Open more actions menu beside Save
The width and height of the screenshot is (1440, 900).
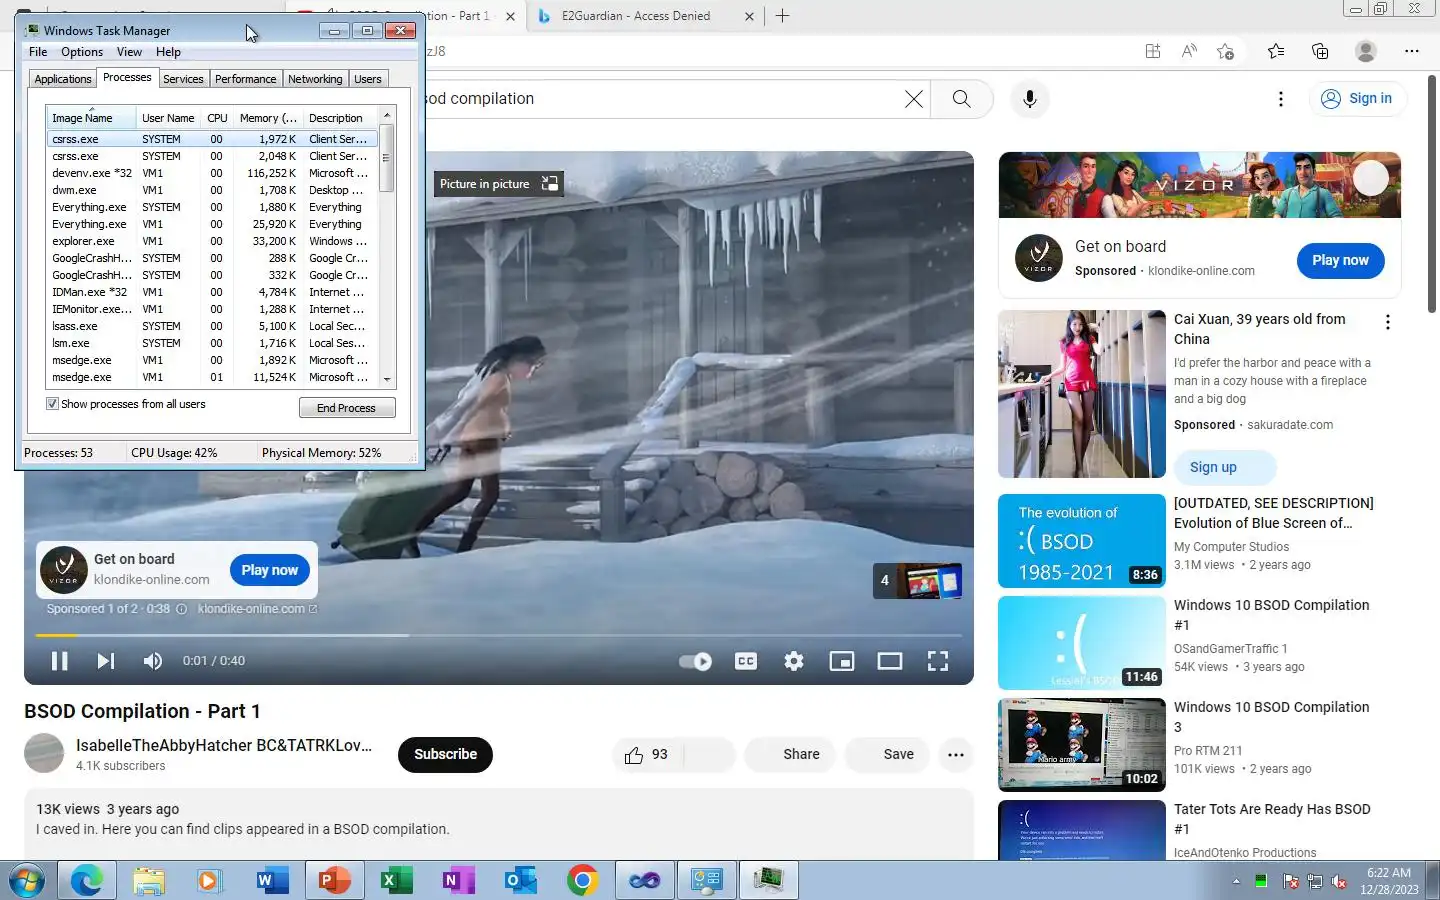(x=956, y=755)
